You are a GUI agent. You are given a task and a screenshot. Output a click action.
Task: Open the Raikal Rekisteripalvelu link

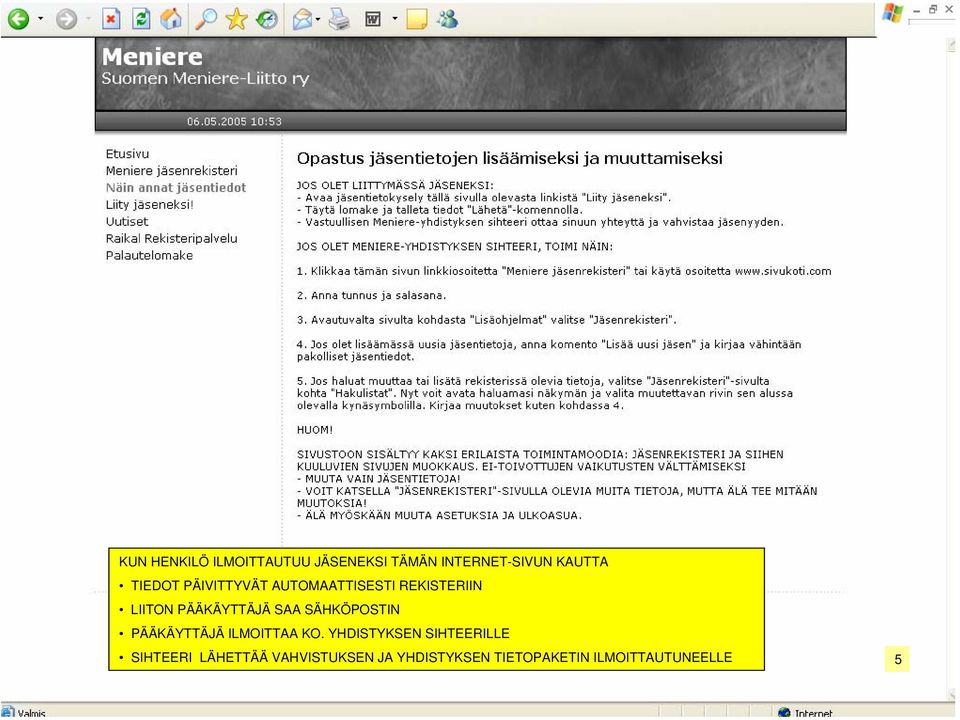171,239
